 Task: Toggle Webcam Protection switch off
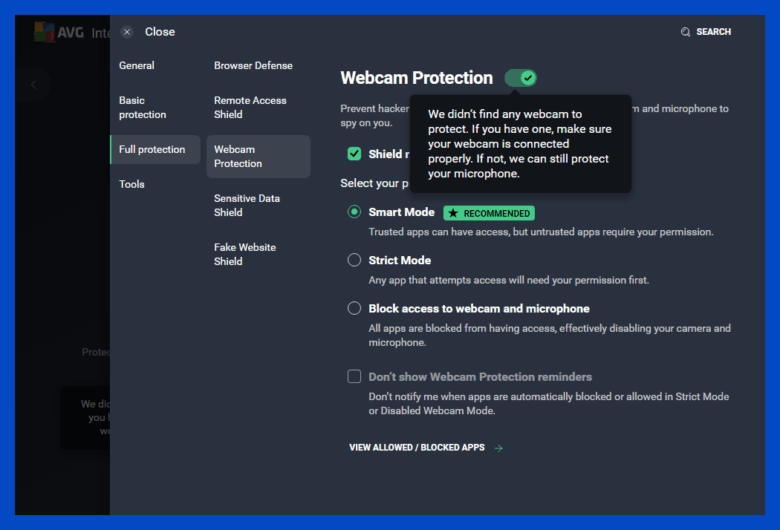click(520, 78)
